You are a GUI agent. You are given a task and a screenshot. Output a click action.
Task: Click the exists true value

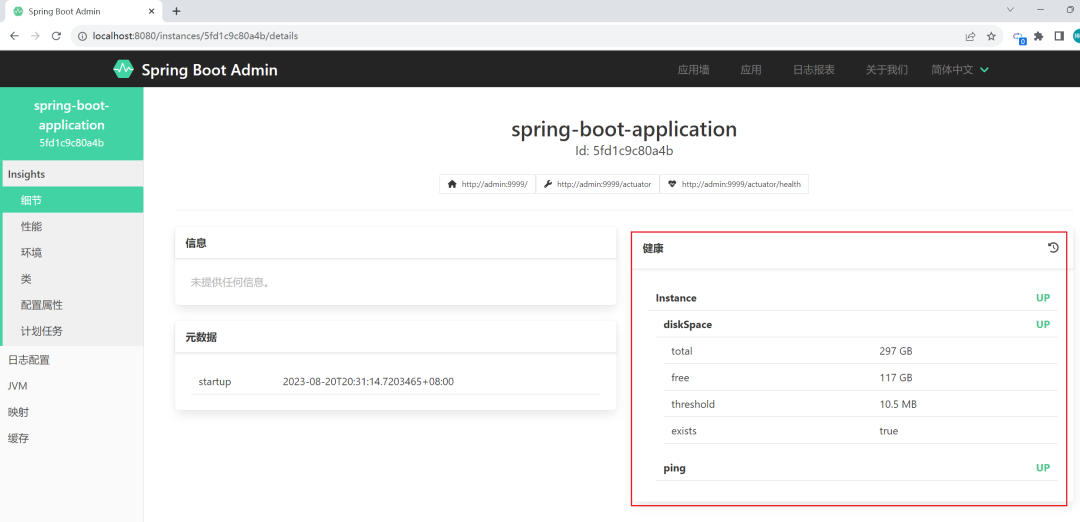889,431
